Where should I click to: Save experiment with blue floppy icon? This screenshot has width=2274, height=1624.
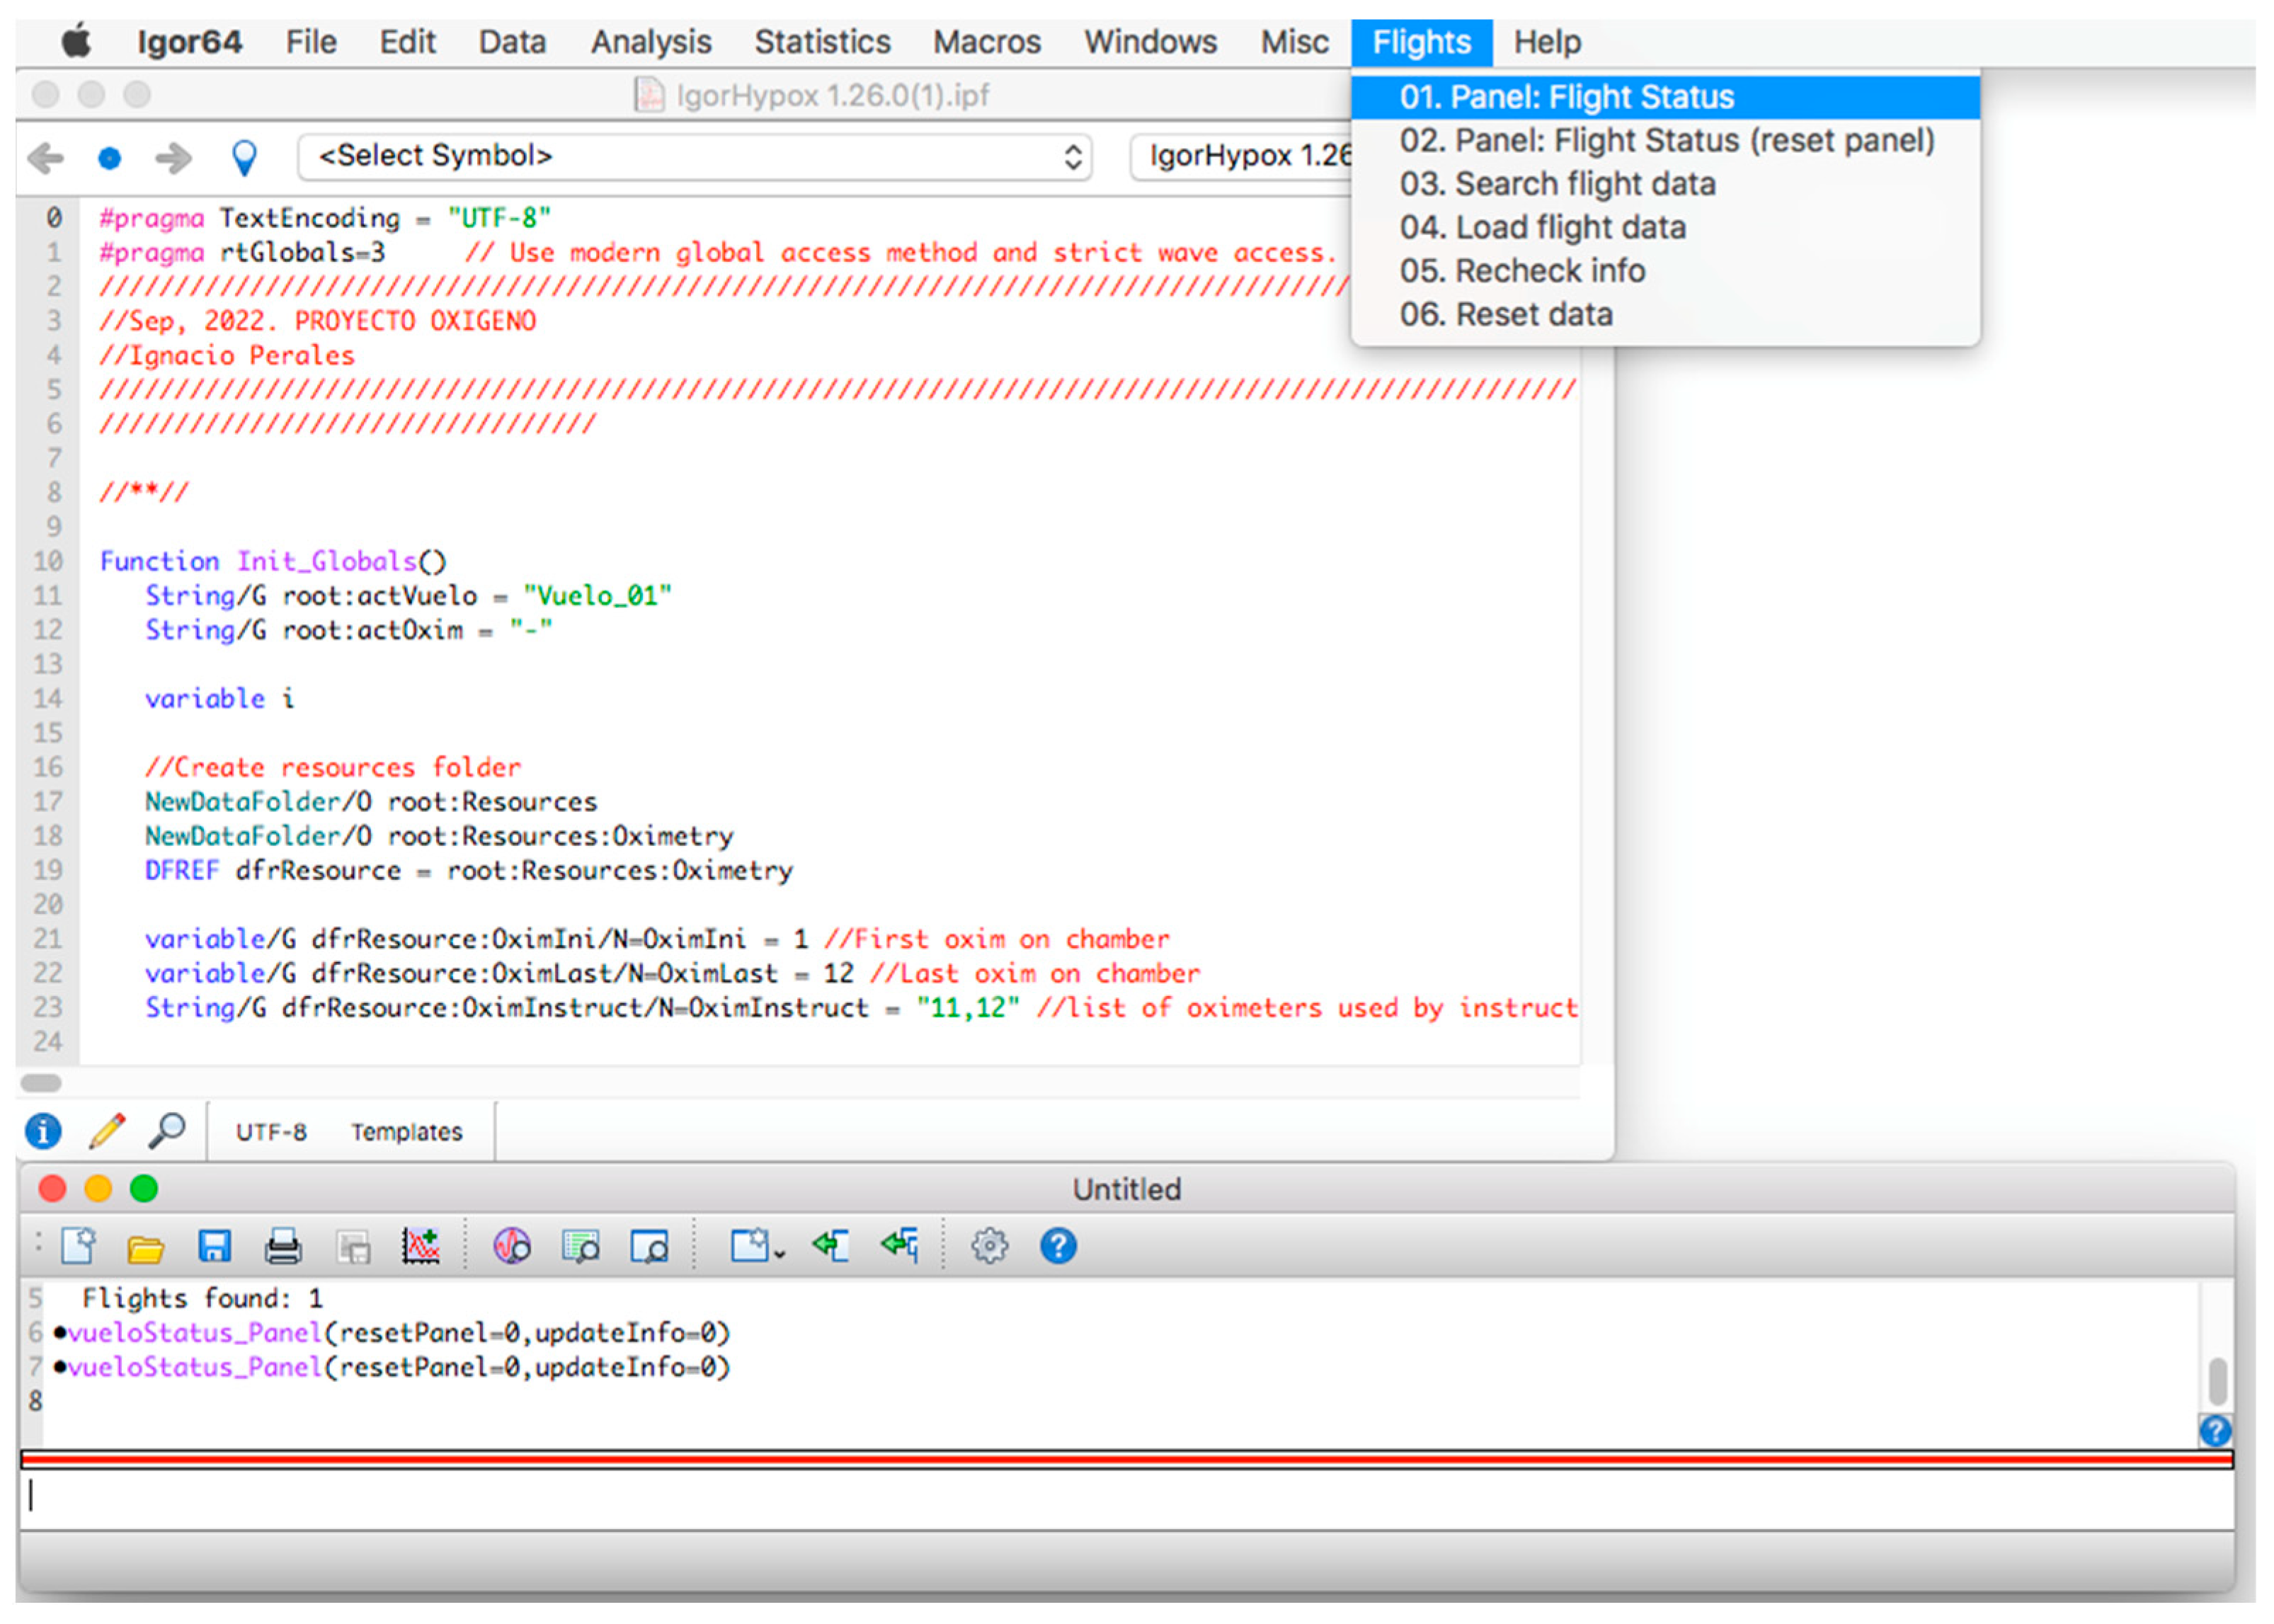[x=214, y=1246]
